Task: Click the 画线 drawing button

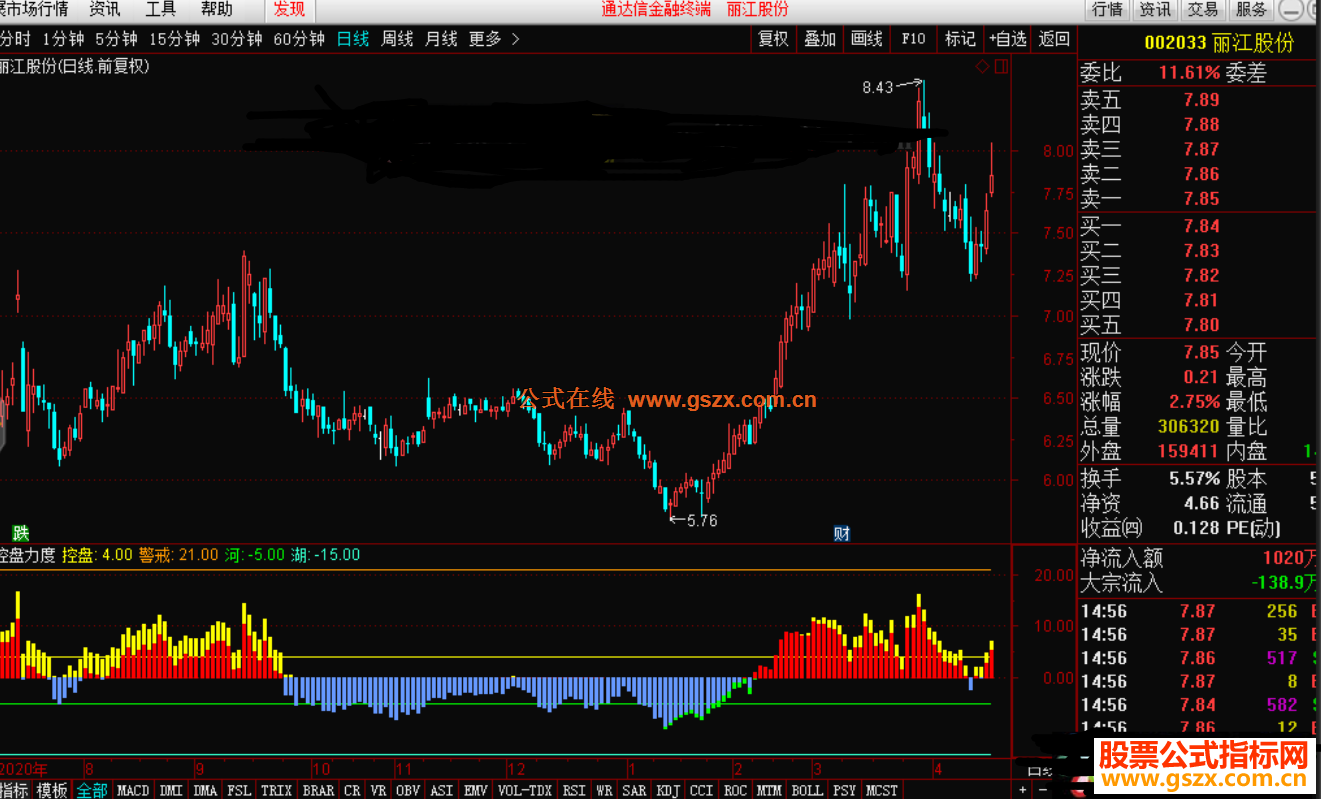Action: (867, 39)
